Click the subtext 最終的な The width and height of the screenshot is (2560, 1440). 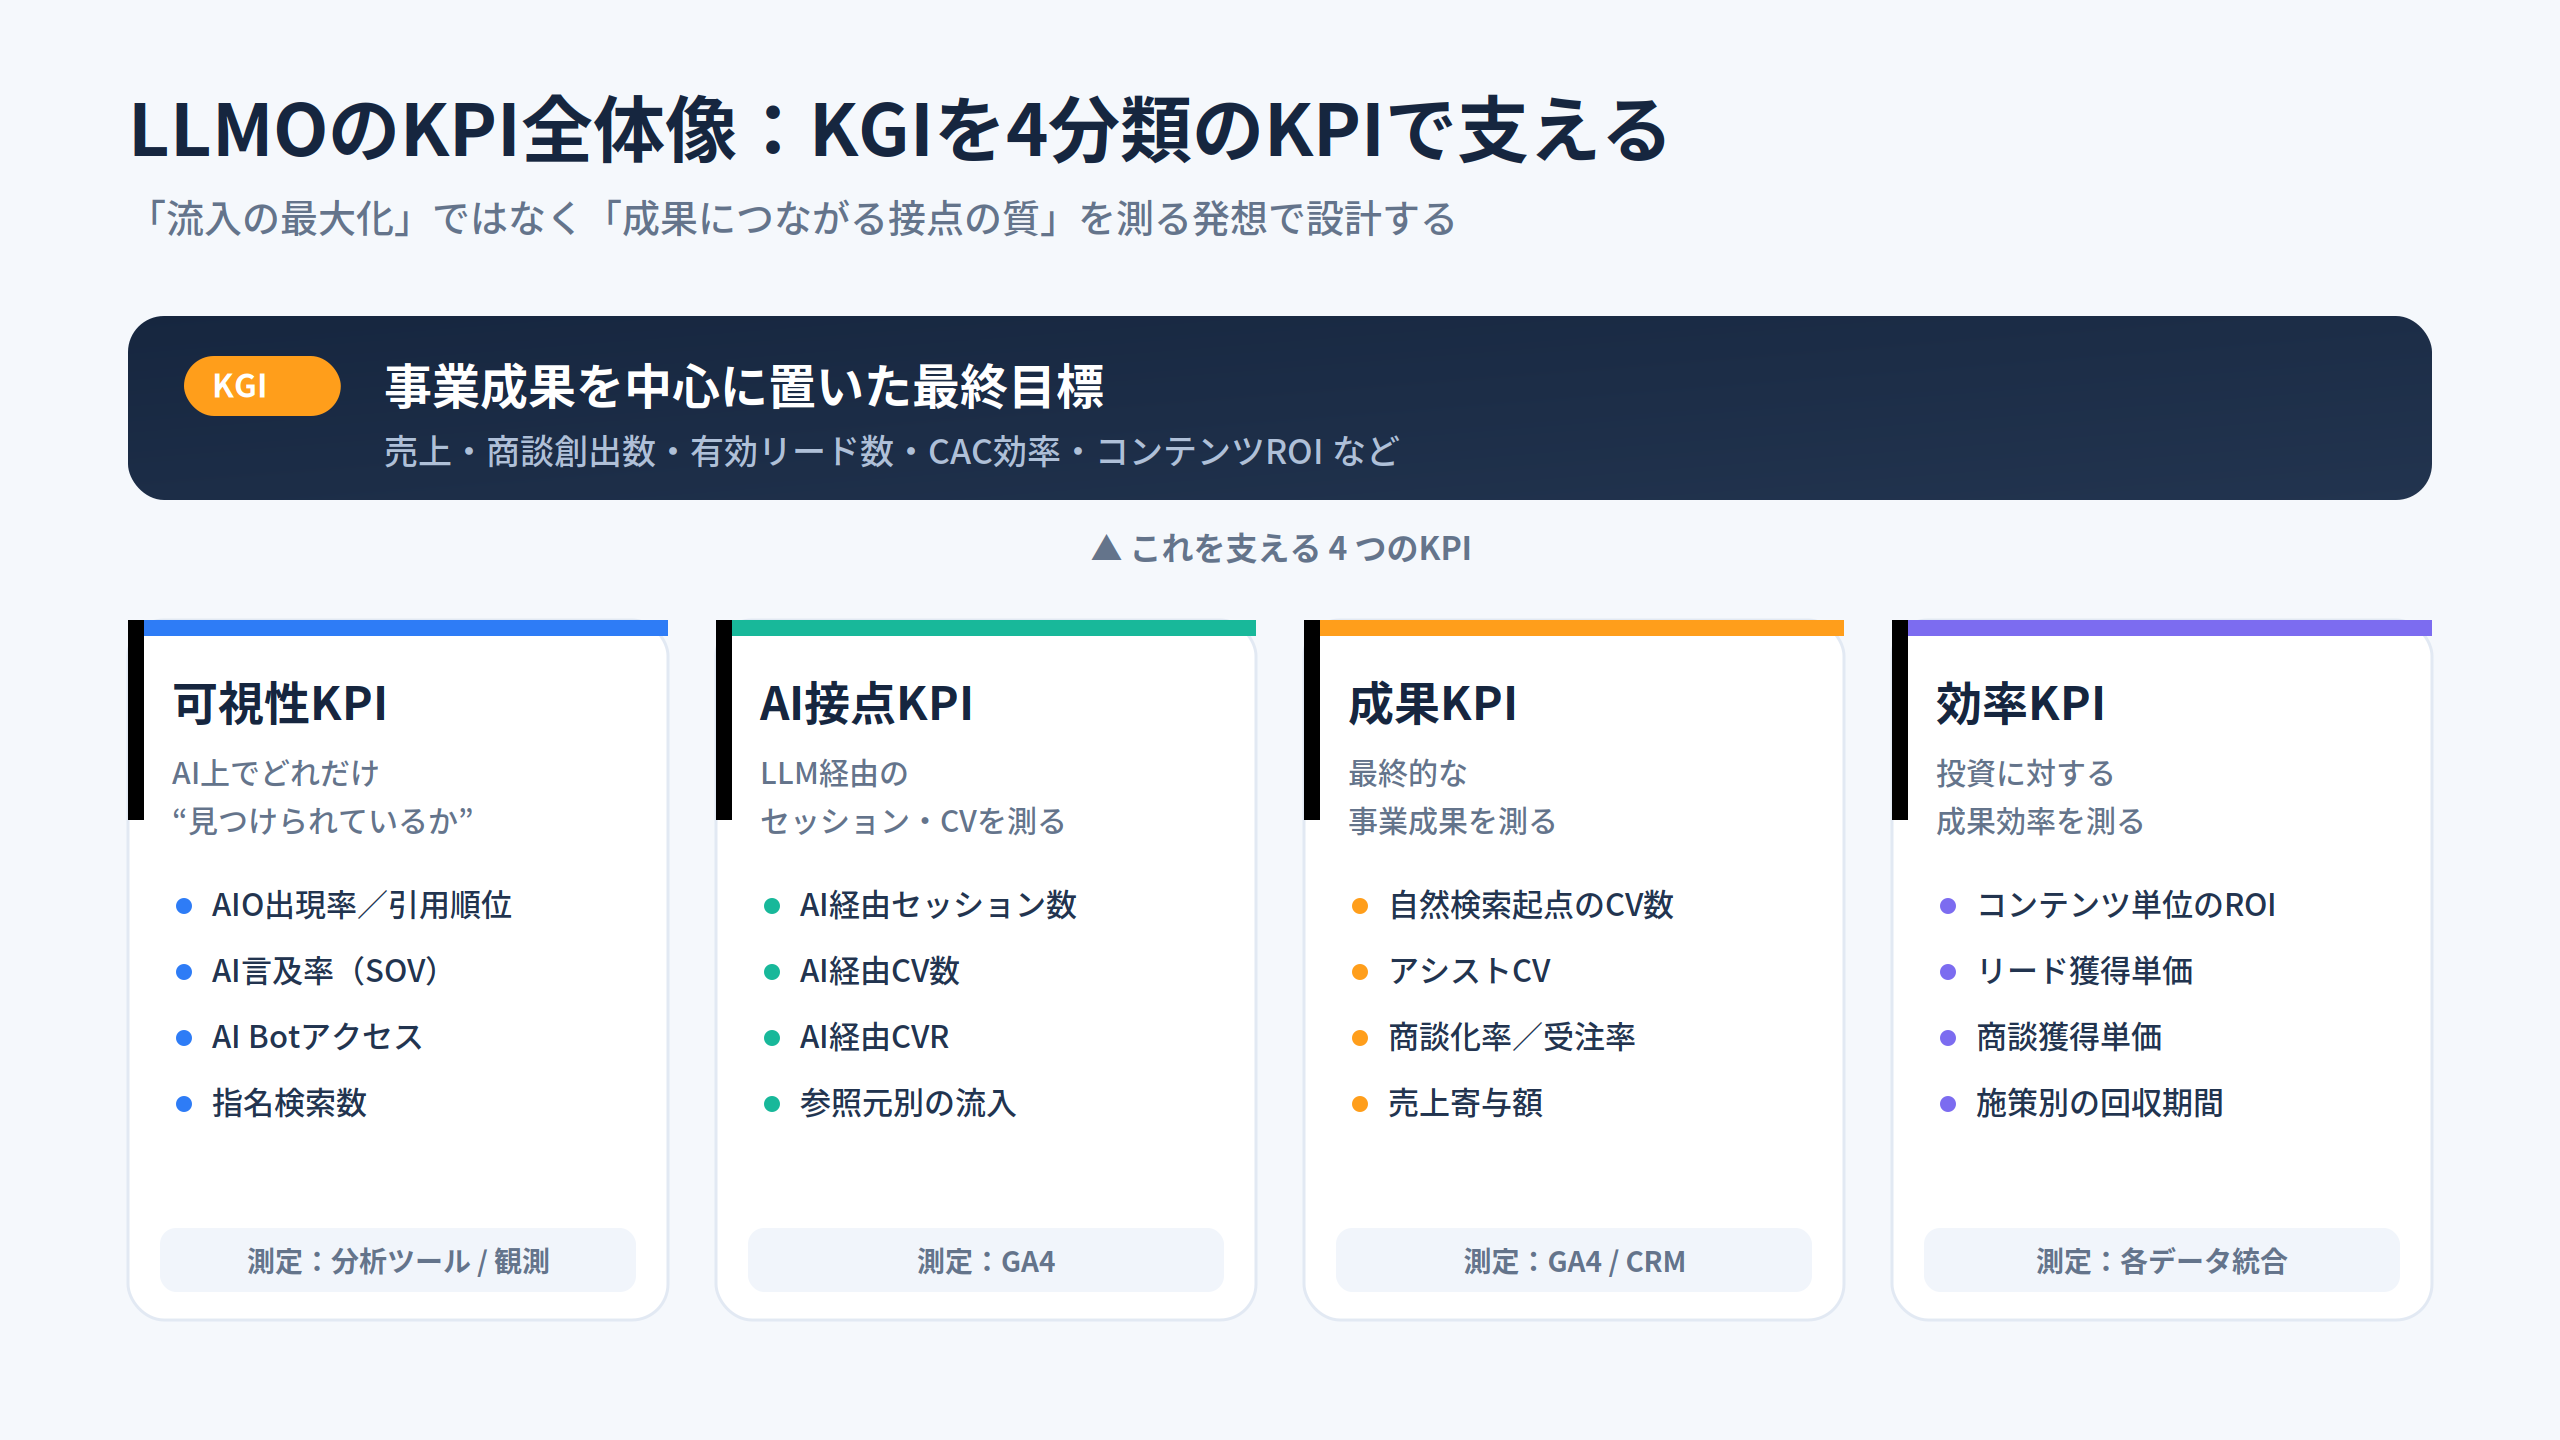point(1407,773)
